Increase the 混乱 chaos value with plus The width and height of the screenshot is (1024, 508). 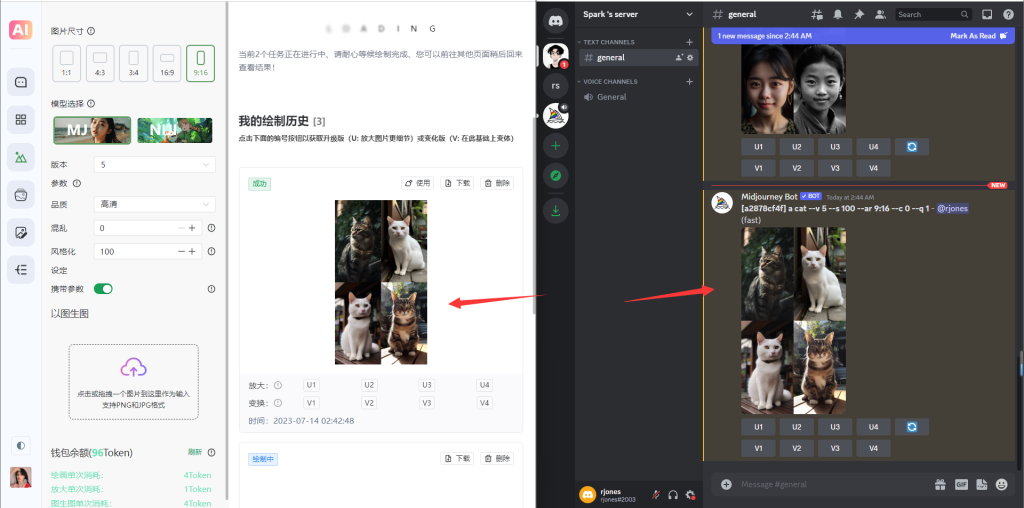tap(191, 228)
